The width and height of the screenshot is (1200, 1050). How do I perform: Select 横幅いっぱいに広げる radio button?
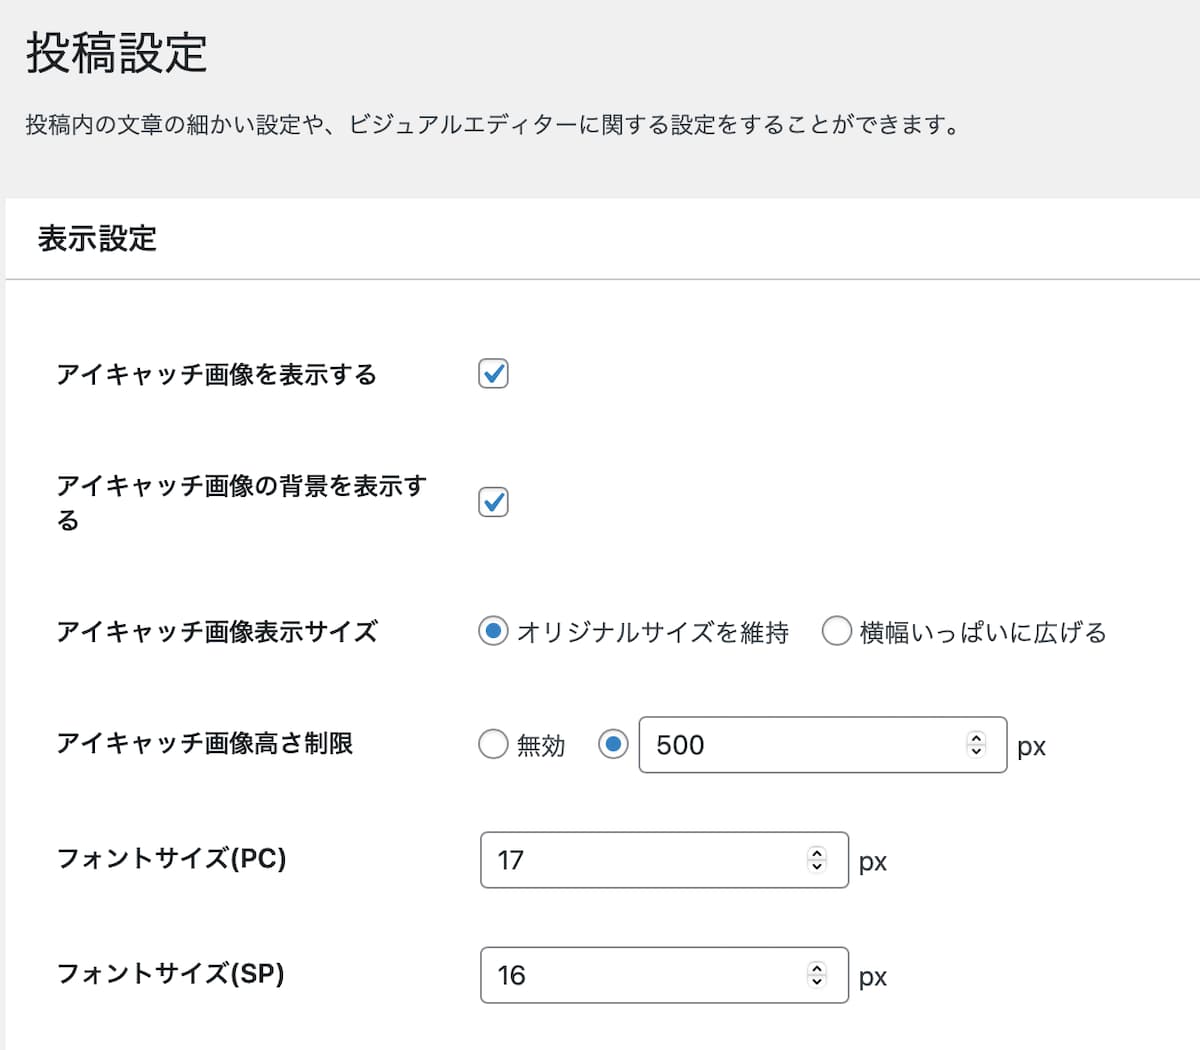point(836,632)
